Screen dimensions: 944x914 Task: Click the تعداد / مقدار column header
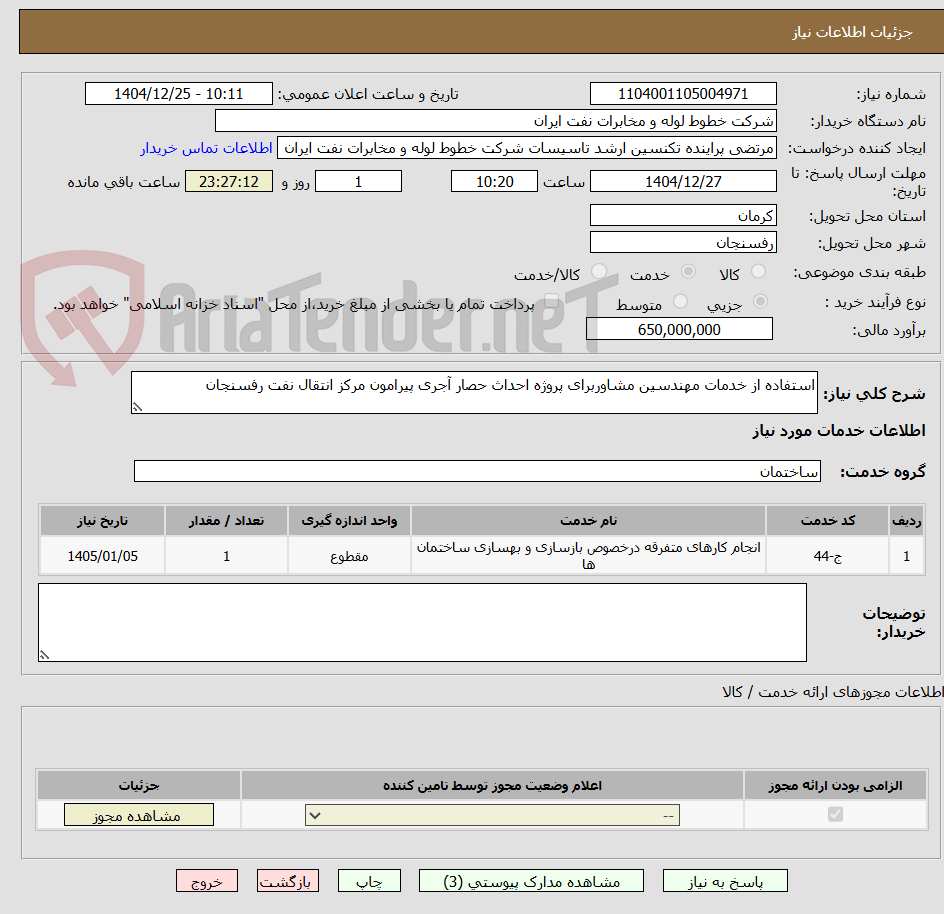tap(226, 521)
